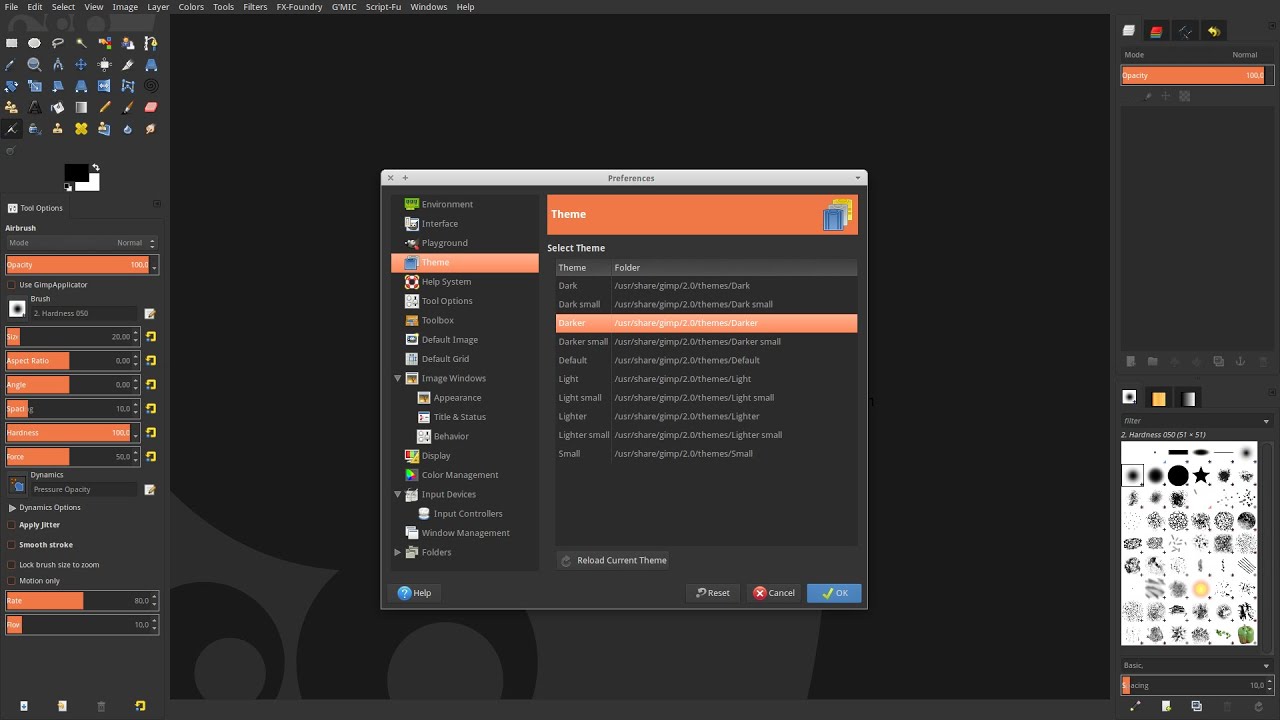Collapse the Input Devices tree node
The image size is (1280, 720).
tap(397, 495)
